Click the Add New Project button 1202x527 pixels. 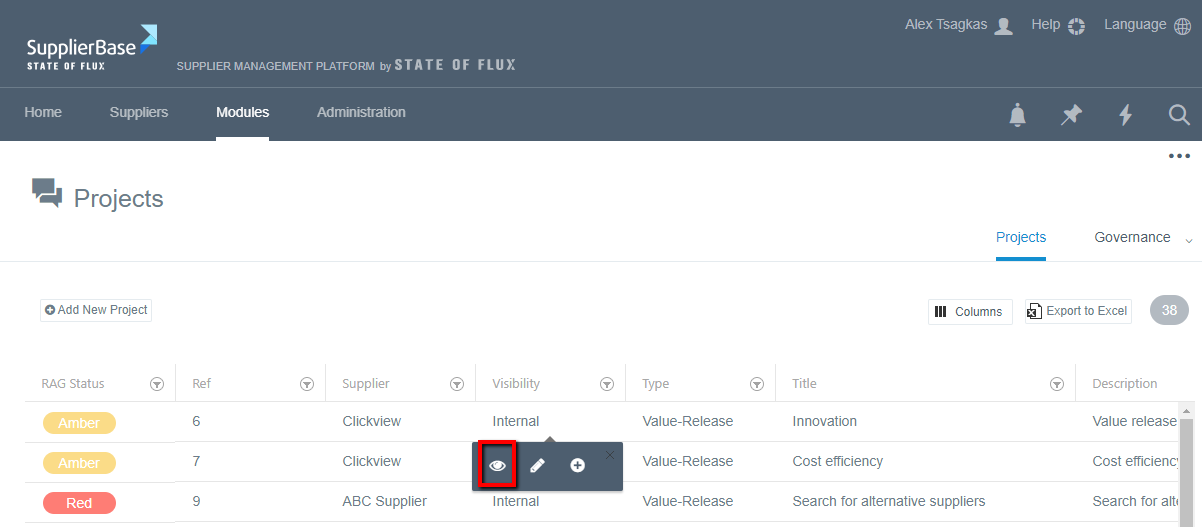[96, 310]
